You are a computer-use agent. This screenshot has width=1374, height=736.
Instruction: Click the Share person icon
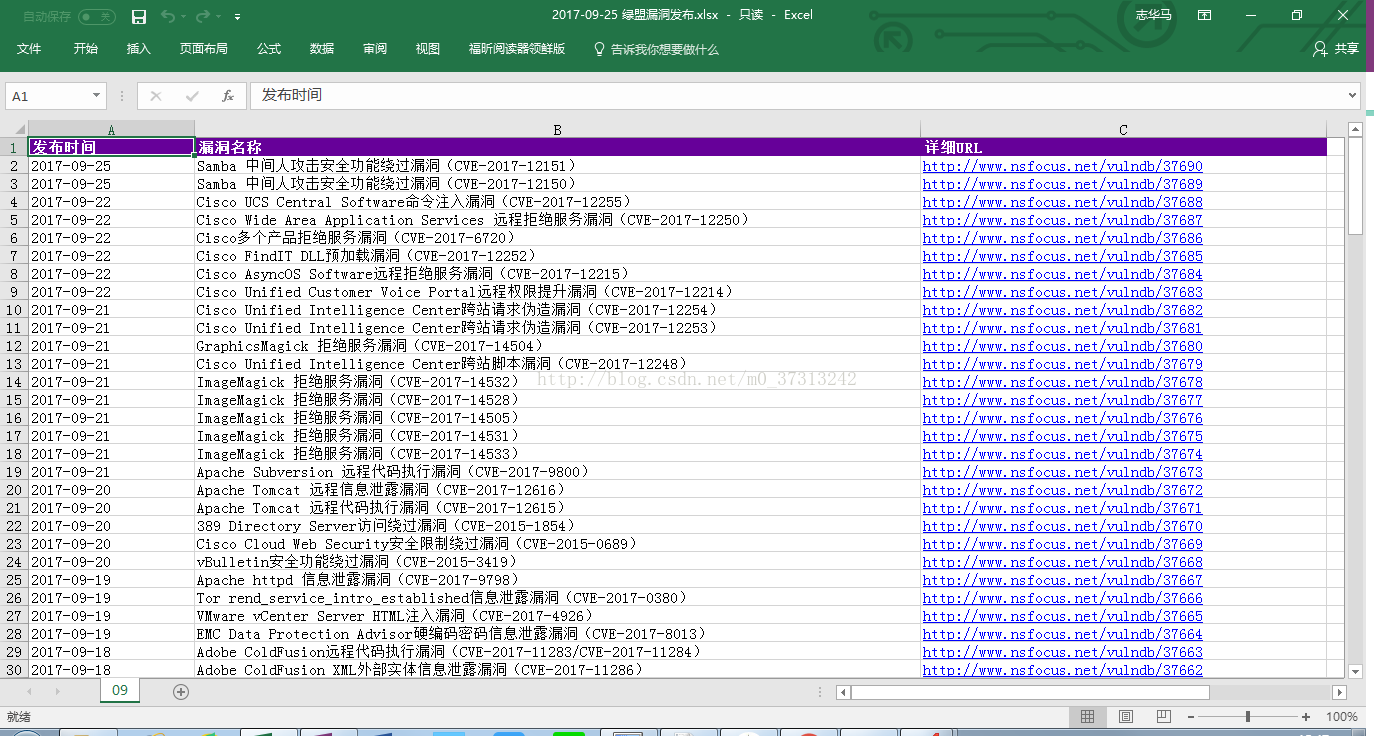(x=1320, y=48)
